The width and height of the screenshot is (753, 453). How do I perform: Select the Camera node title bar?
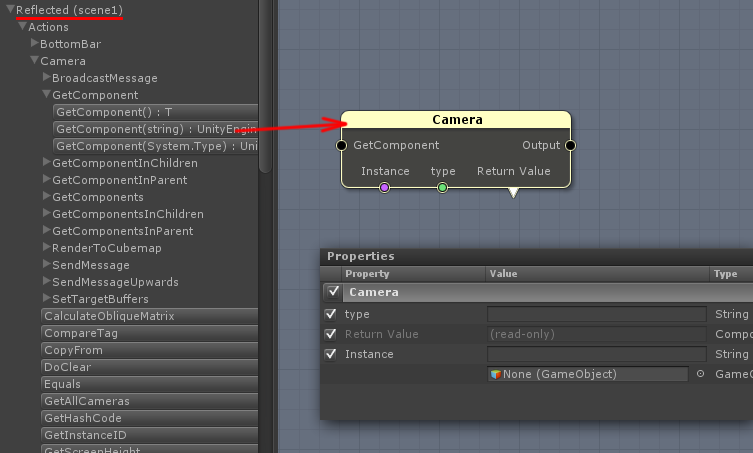click(x=456, y=120)
